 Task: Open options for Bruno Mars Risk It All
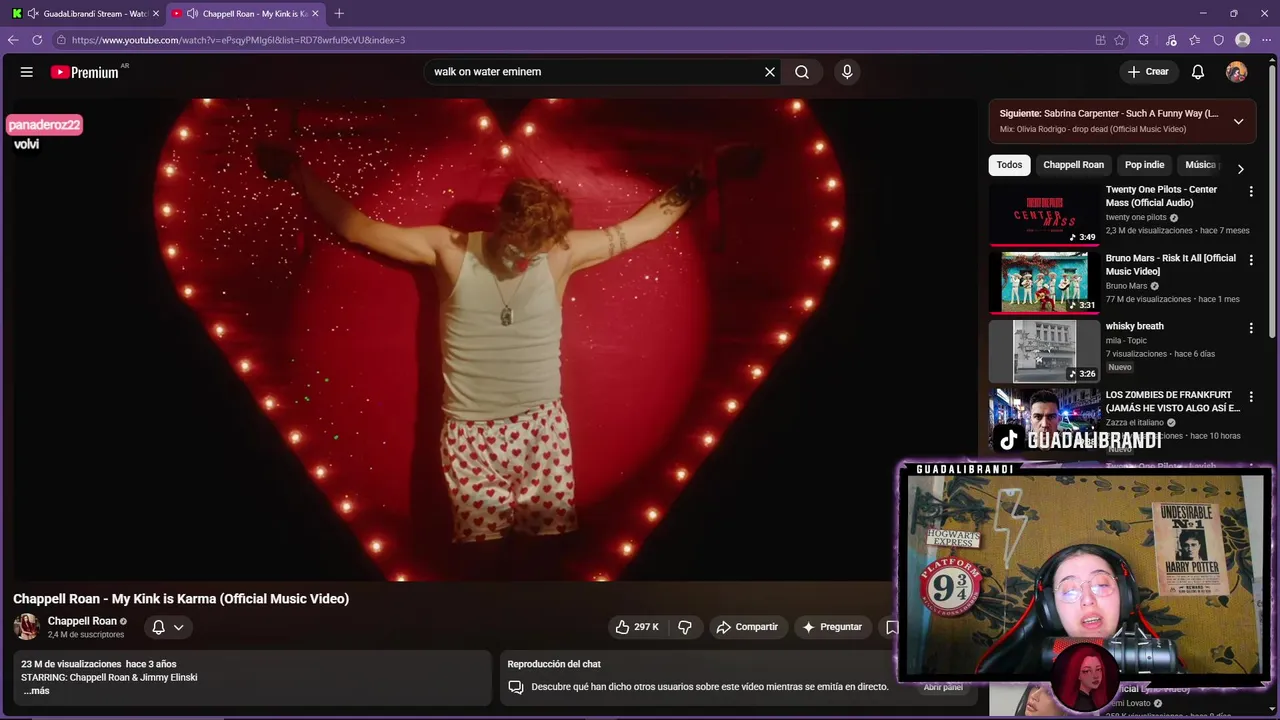click(1251, 260)
